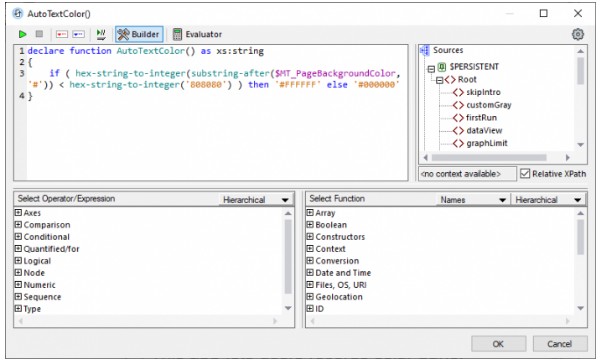Screen dimensions: 600x361
Task: Click the gray stop evaluation icon
Action: 39,34
